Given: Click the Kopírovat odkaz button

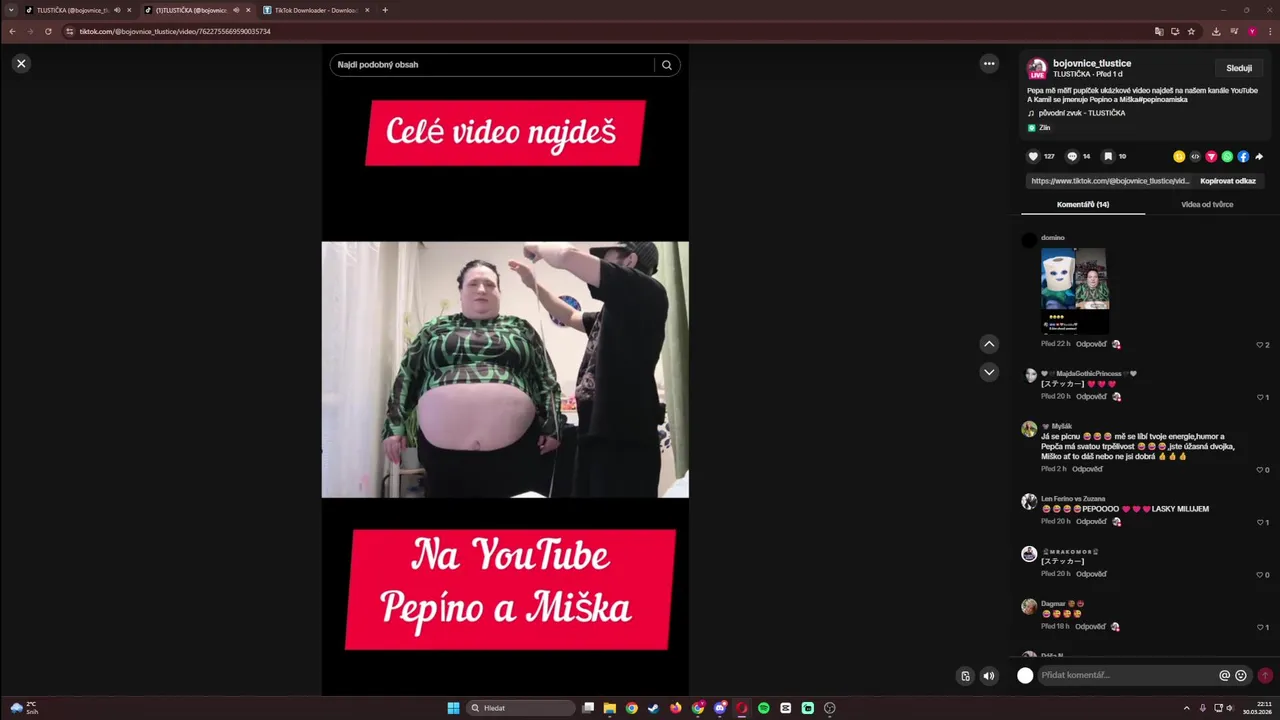Looking at the screenshot, I should [x=1228, y=181].
